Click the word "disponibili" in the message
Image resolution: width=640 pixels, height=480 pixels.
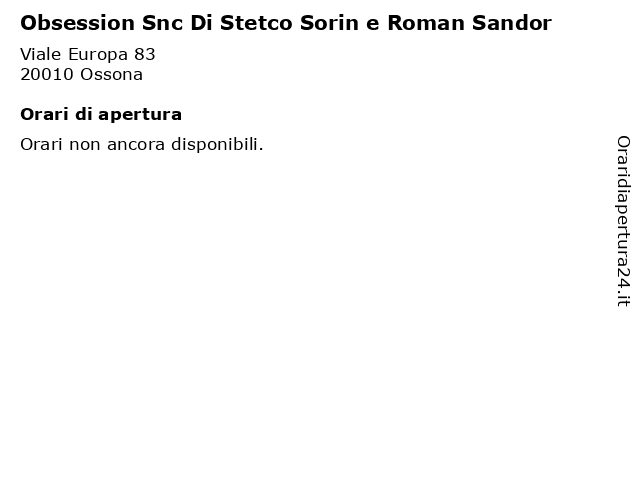click(216, 145)
